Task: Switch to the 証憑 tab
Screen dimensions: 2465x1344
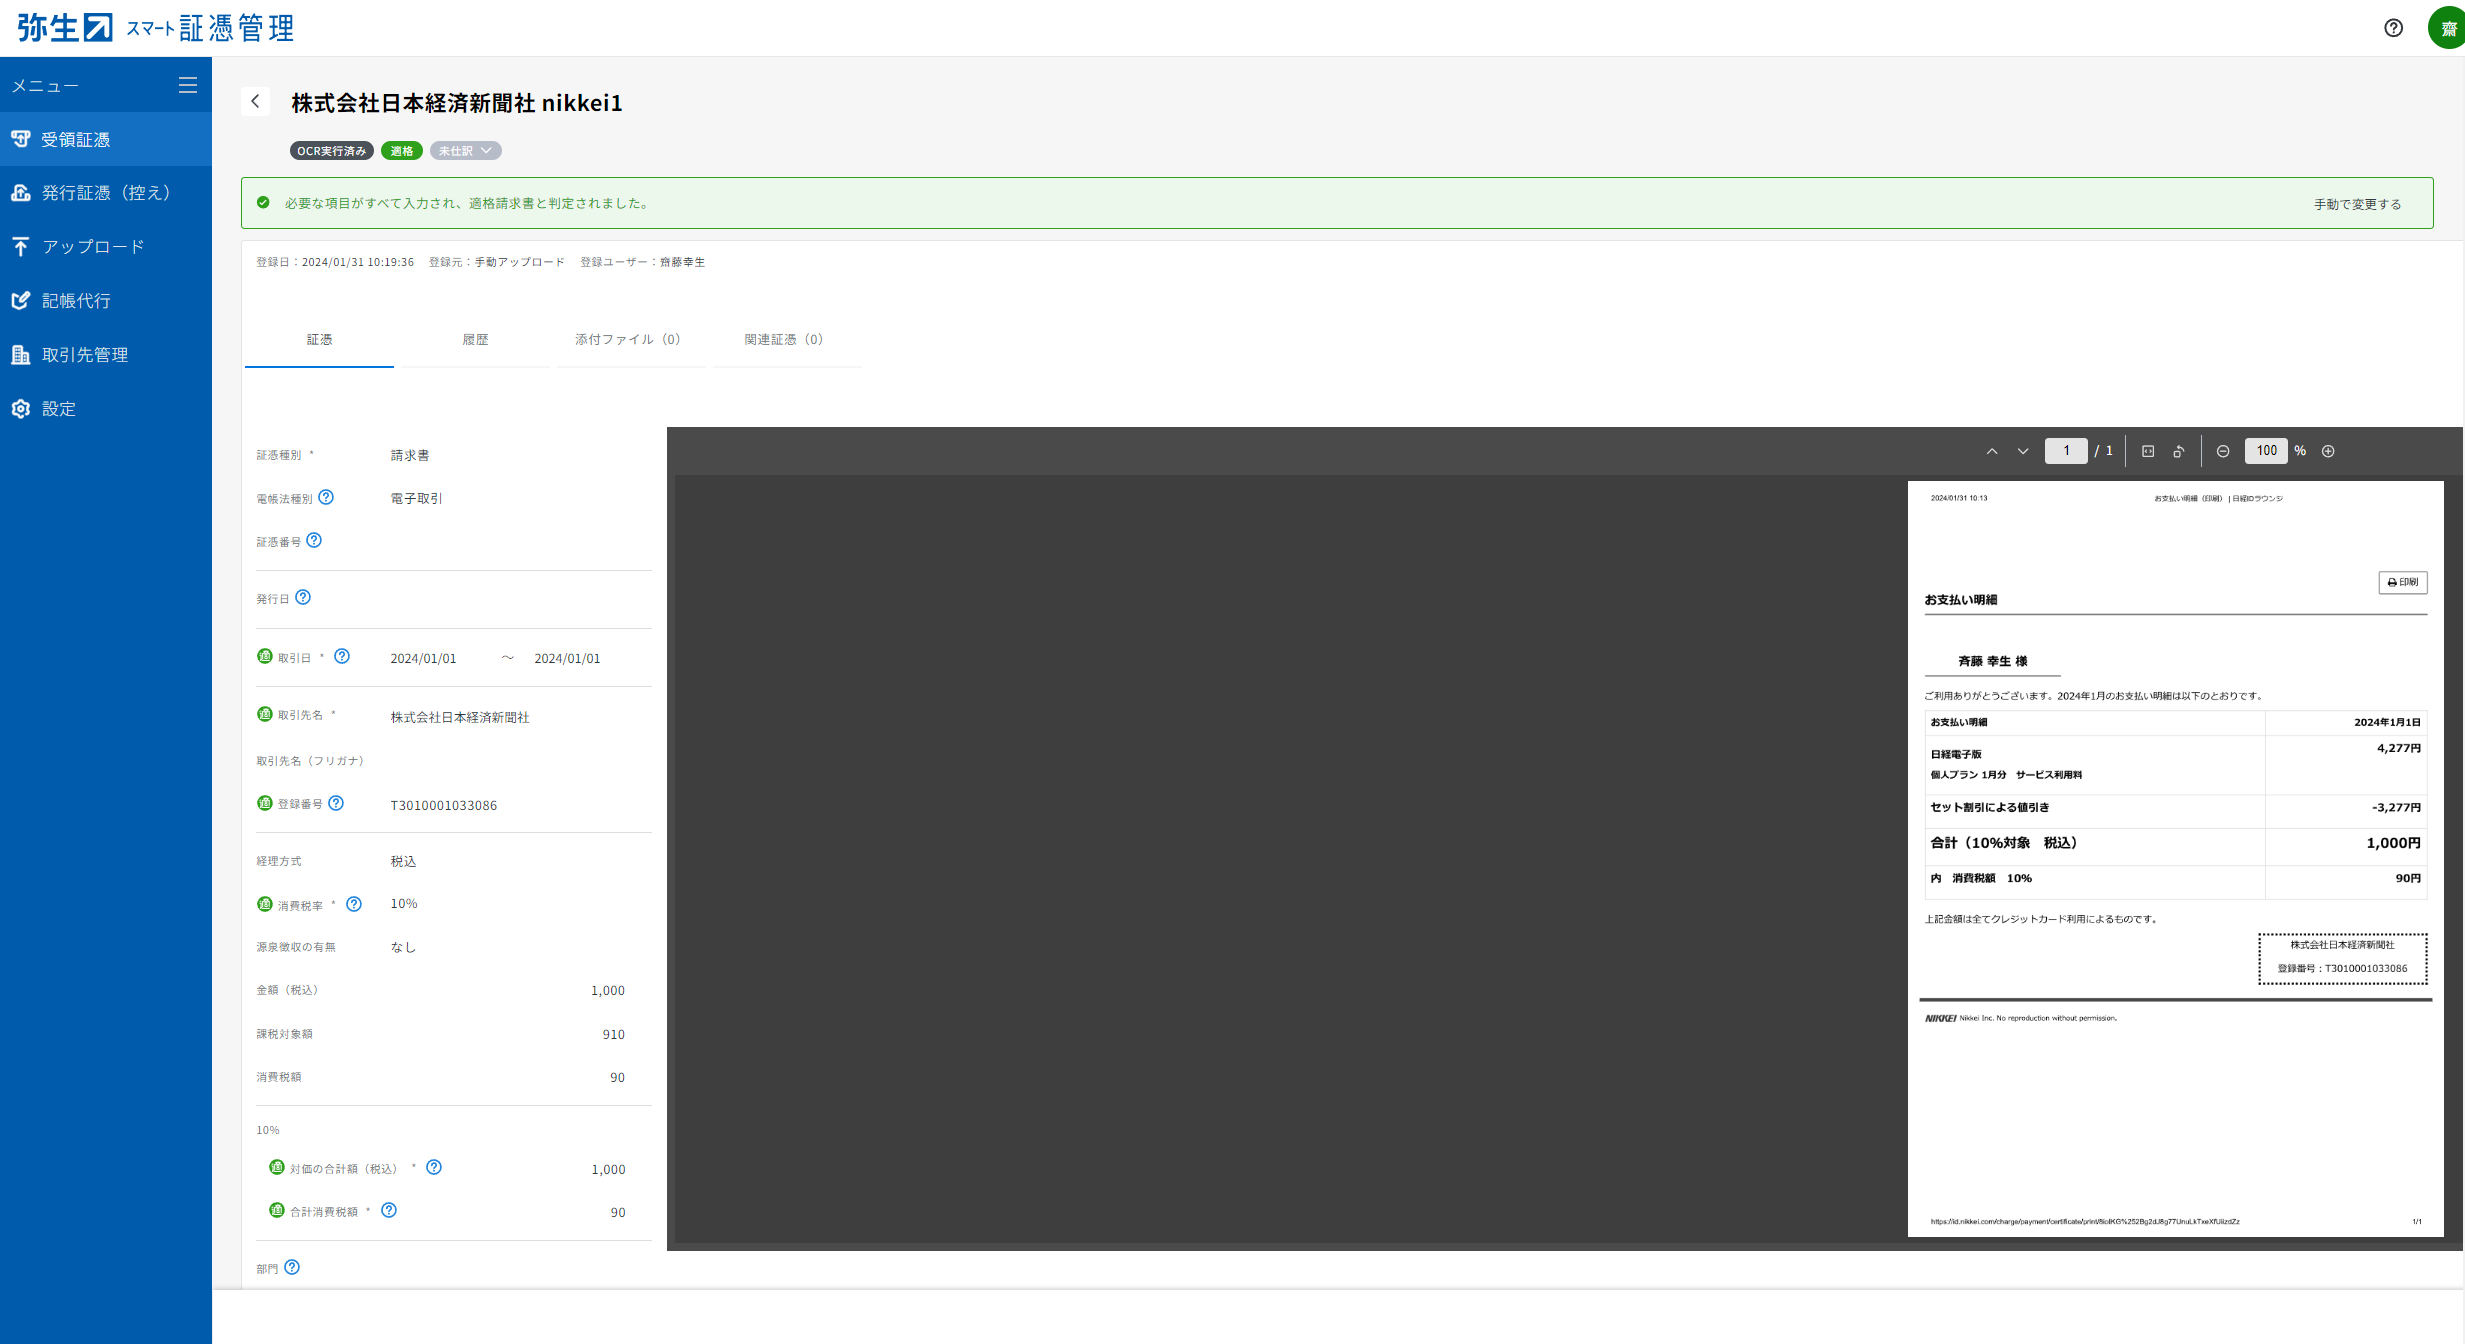Action: pyautogui.click(x=319, y=340)
